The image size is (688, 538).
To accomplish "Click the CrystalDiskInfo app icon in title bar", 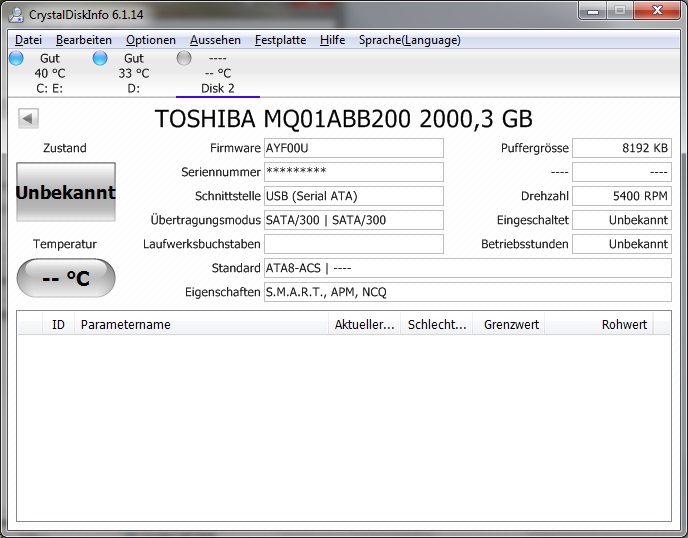I will click(x=16, y=14).
